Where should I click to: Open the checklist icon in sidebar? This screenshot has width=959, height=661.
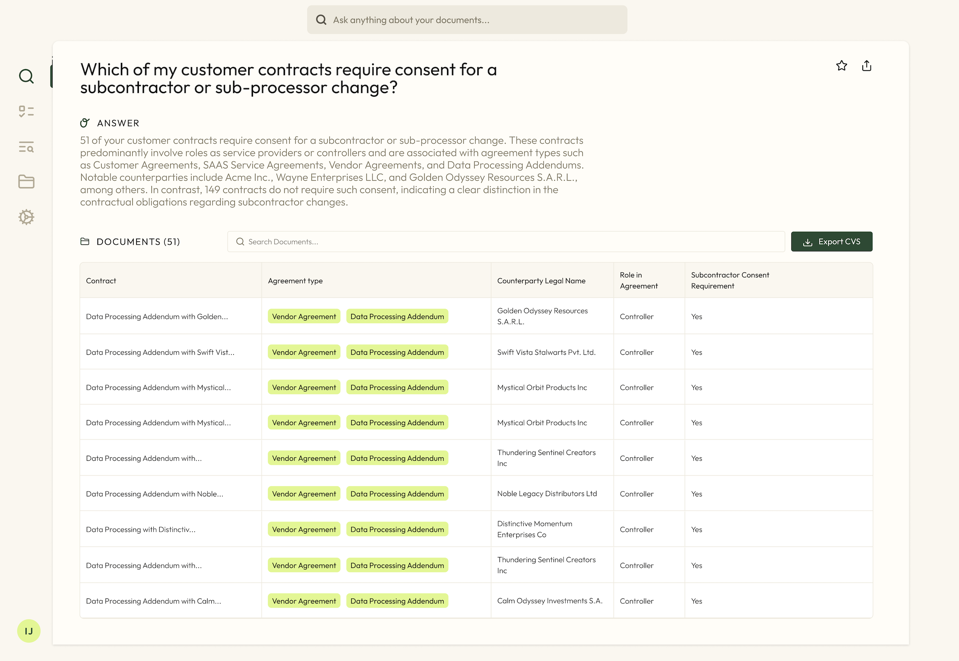[26, 112]
